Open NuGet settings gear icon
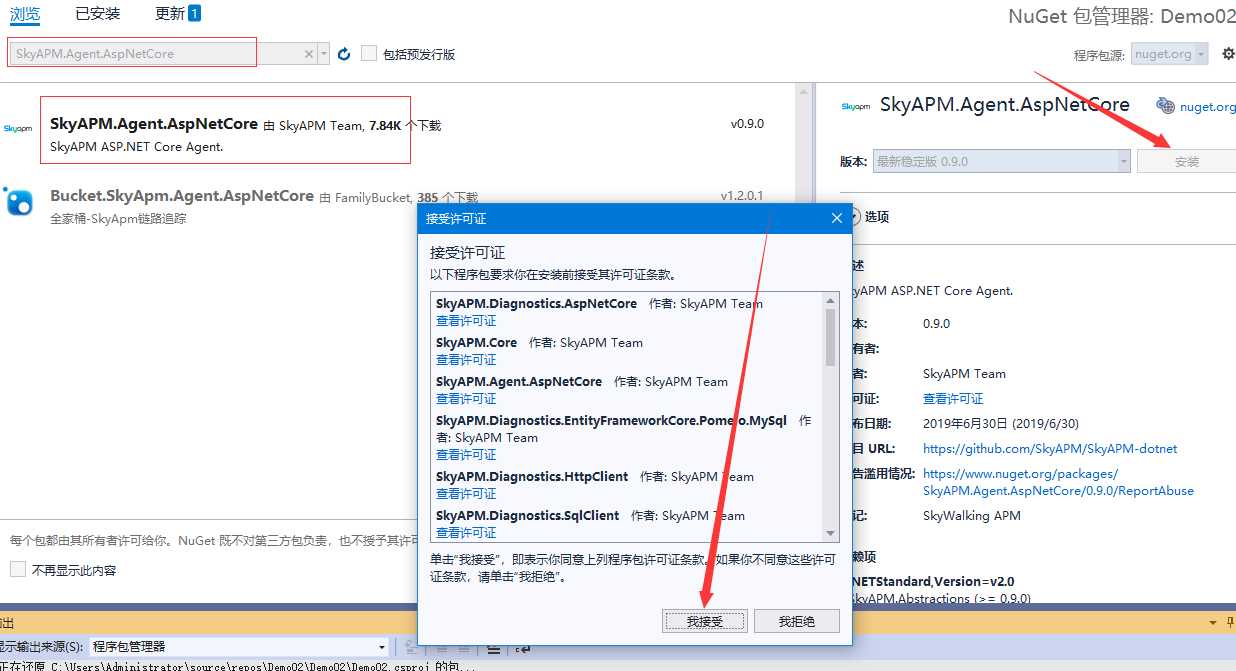The image size is (1236, 671). click(1228, 54)
